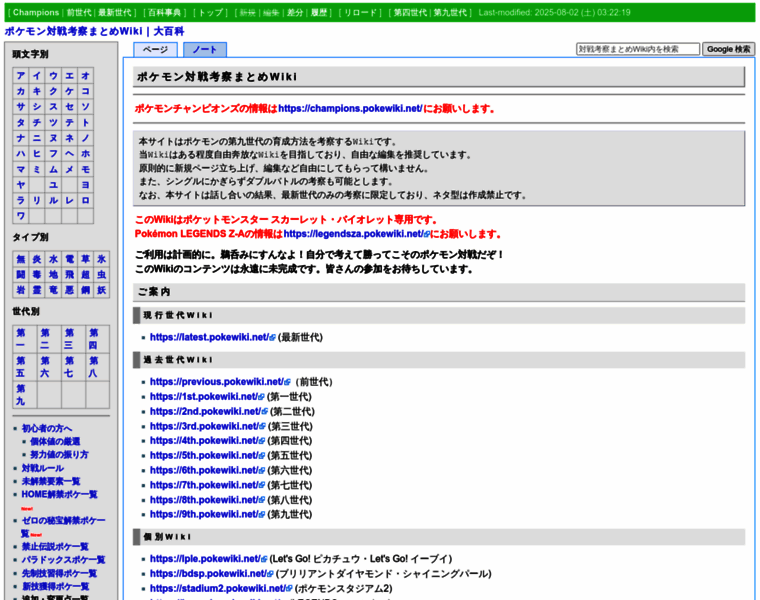This screenshot has width=760, height=600.
Task: Select サ in the kana index
Action: click(x=21, y=107)
